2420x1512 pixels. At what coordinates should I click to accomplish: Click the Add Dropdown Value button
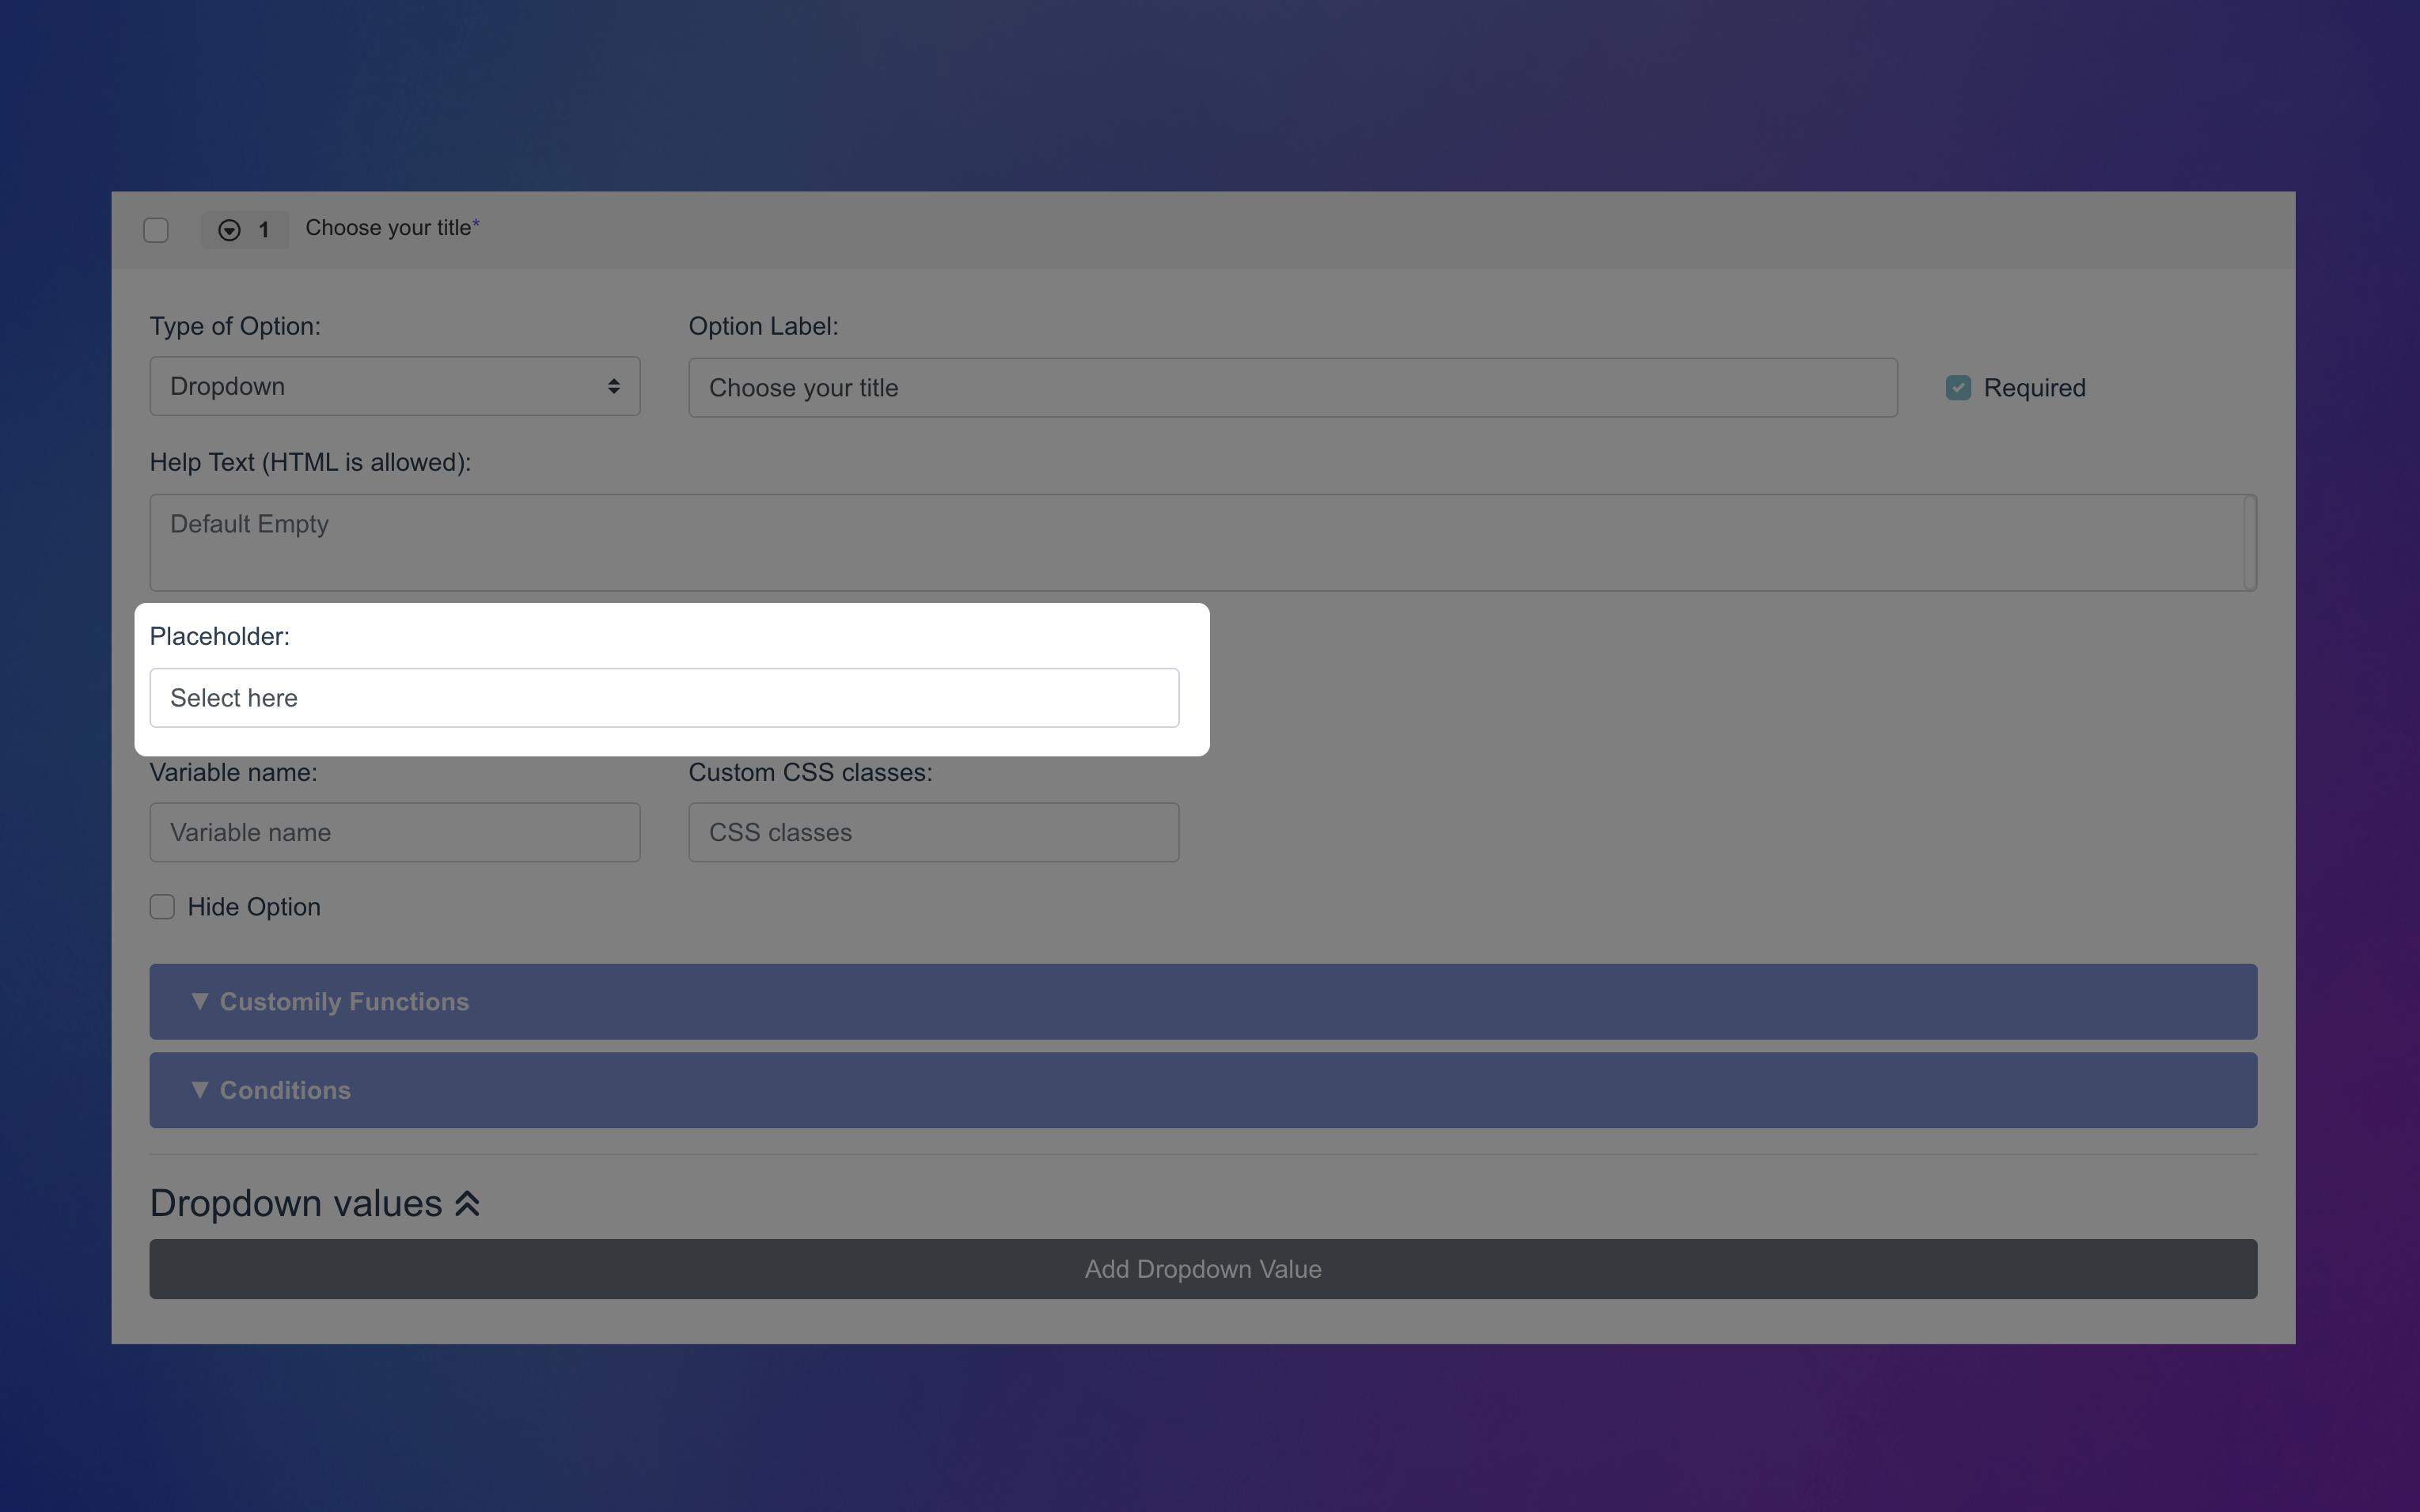(1202, 1269)
